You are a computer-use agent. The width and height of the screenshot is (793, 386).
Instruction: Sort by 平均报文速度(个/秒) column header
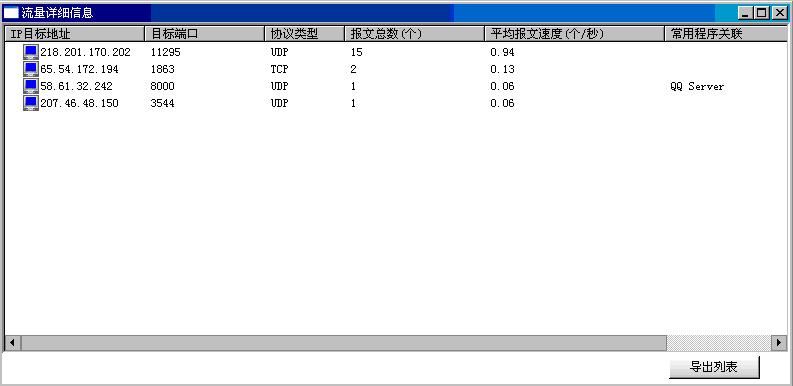click(575, 34)
